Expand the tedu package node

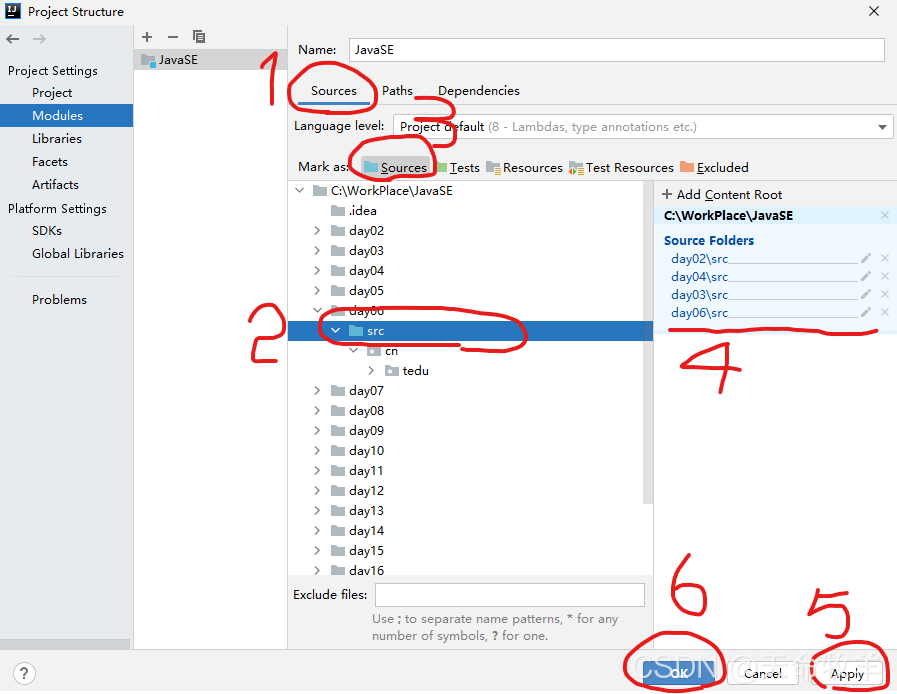tap(371, 371)
